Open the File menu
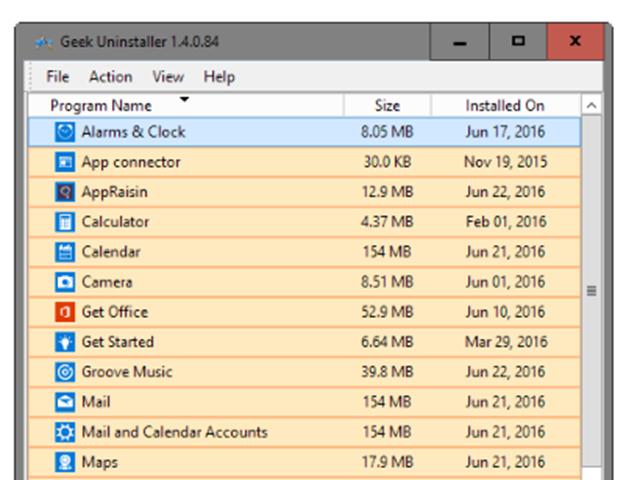This screenshot has width=640, height=480. [58, 77]
